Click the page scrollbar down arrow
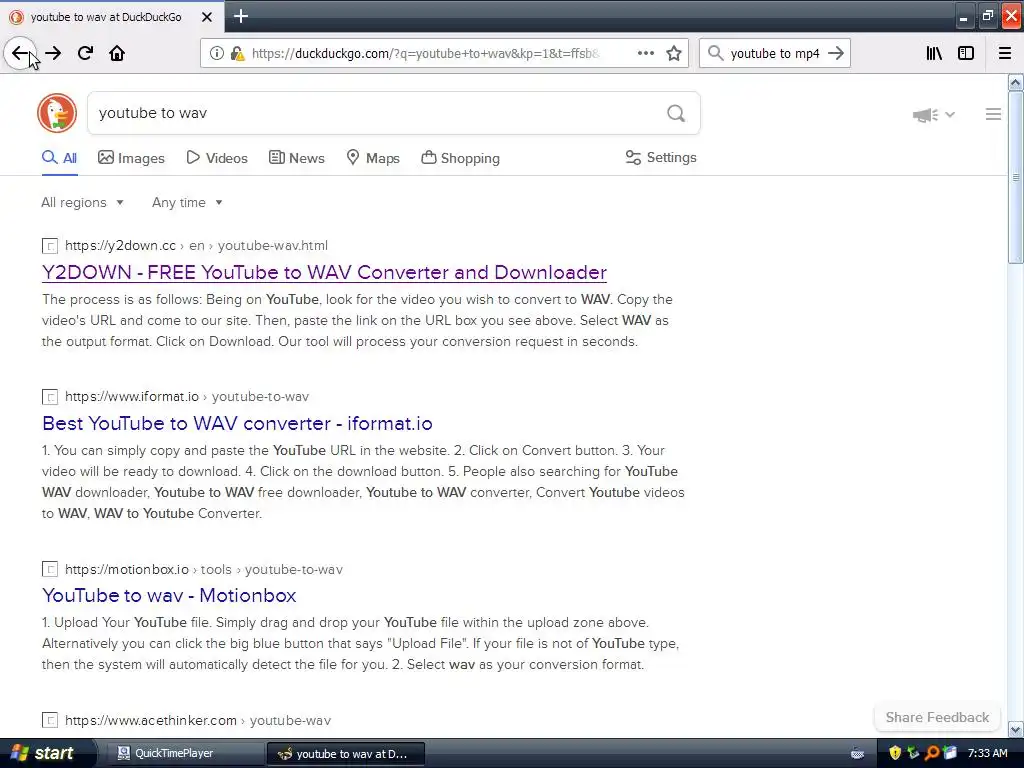The width and height of the screenshot is (1024, 768). (x=1015, y=729)
